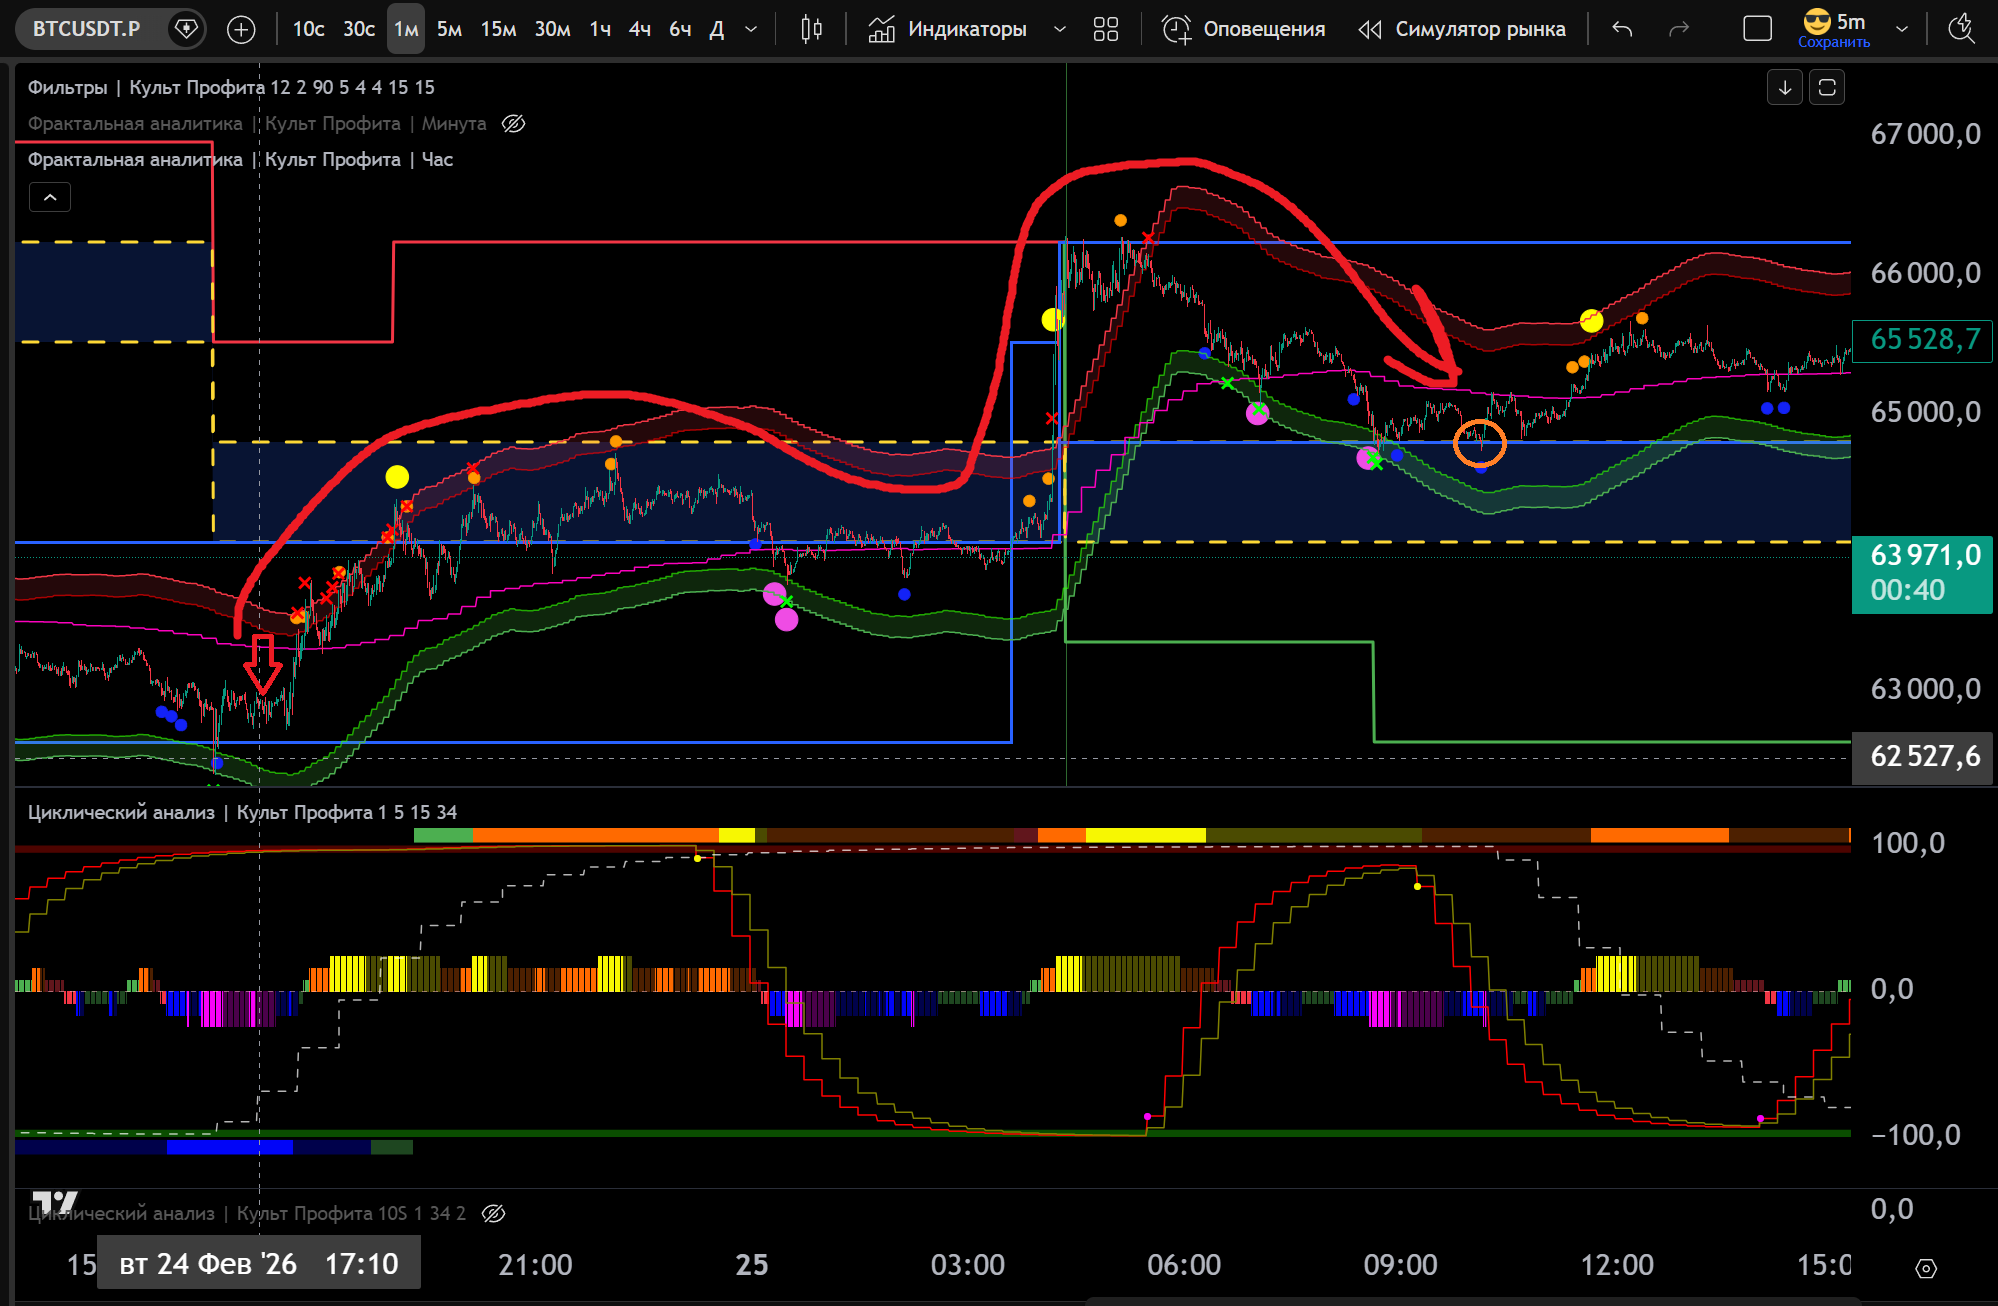Click the redo arrow icon

1679,29
